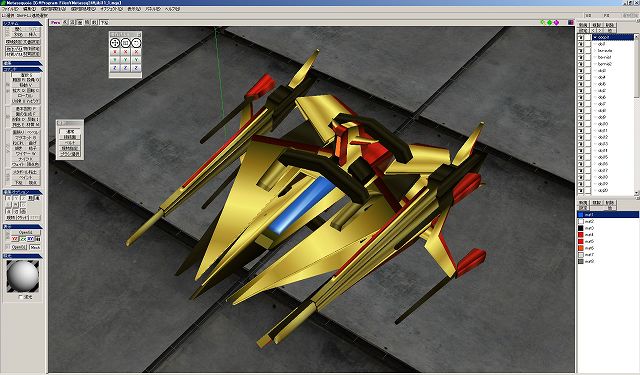The width and height of the screenshot is (640, 375).
Task: Click the OpenGL button in display panel
Action: pyautogui.click(x=25, y=232)
